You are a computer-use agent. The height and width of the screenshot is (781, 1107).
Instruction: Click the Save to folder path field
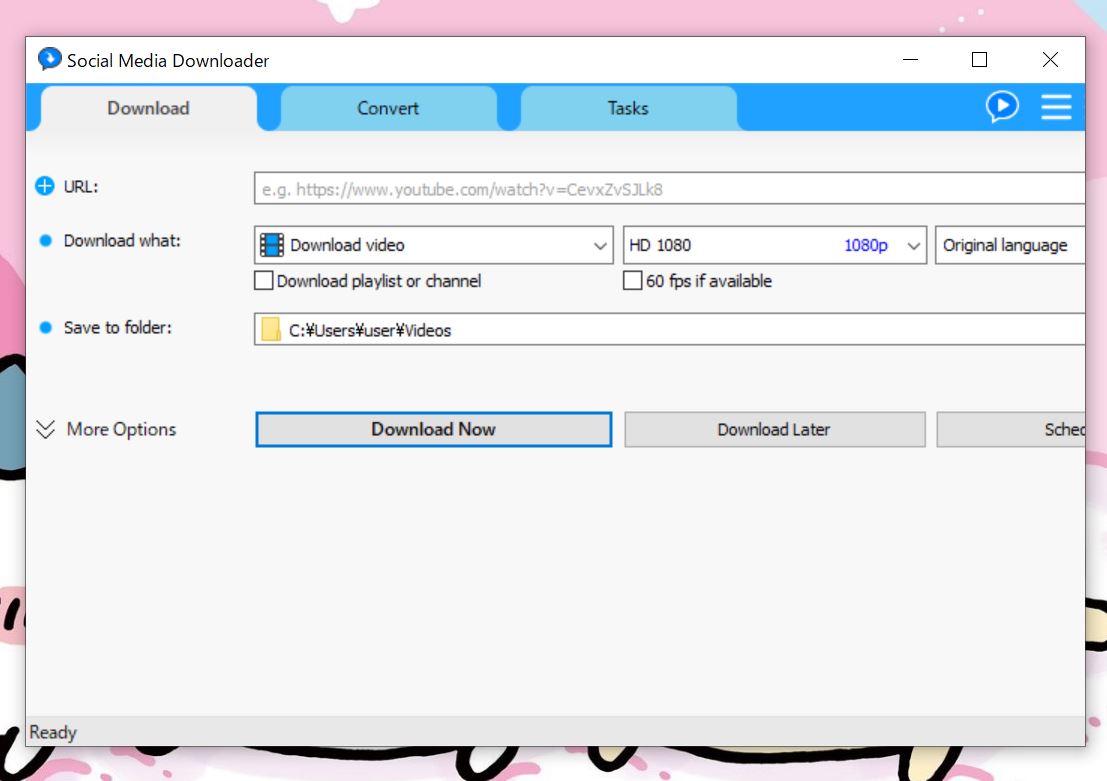pos(669,330)
